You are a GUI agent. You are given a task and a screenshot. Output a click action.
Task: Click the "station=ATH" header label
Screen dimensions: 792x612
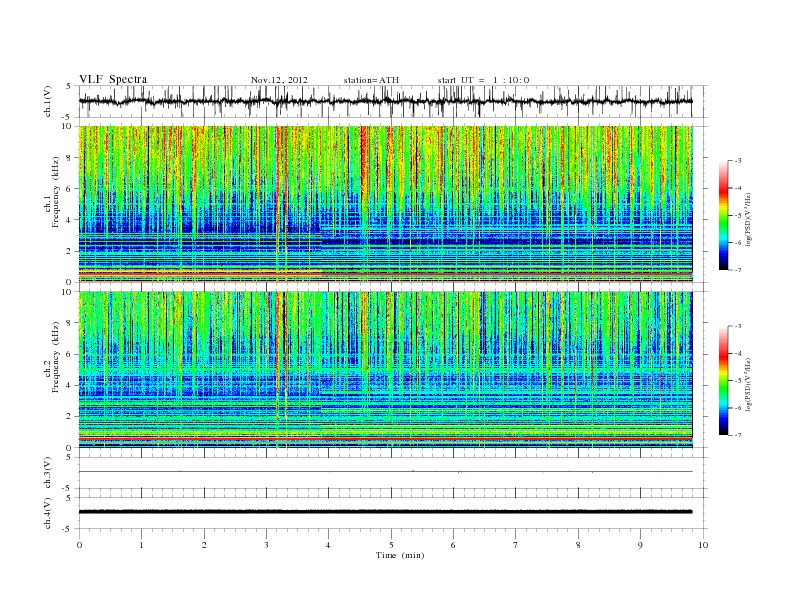[371, 80]
